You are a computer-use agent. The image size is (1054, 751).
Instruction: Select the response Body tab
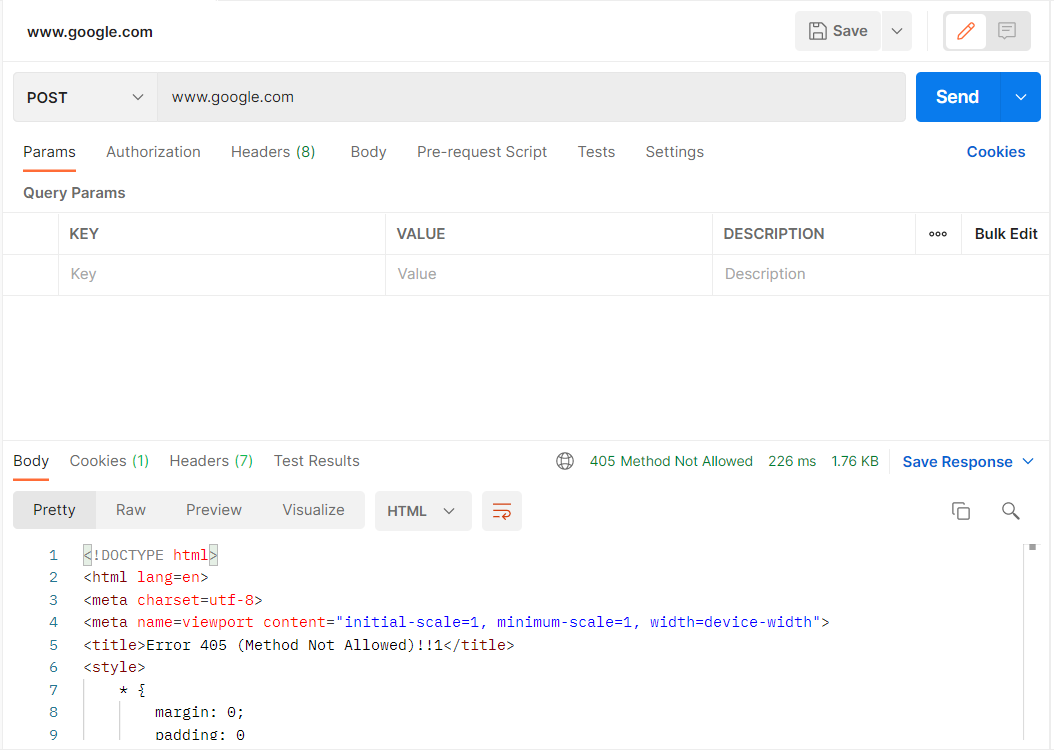click(x=31, y=461)
